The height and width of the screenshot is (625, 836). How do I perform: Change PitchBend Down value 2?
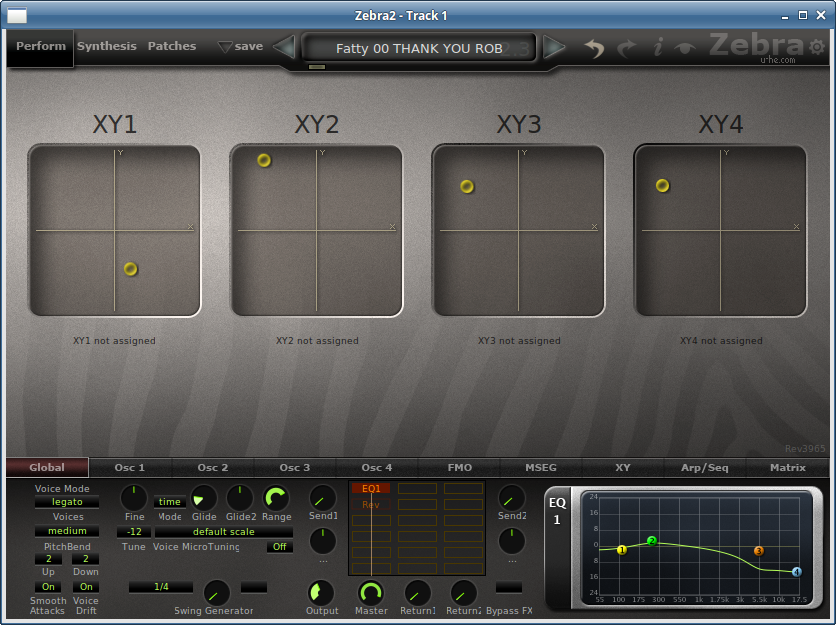(86, 559)
